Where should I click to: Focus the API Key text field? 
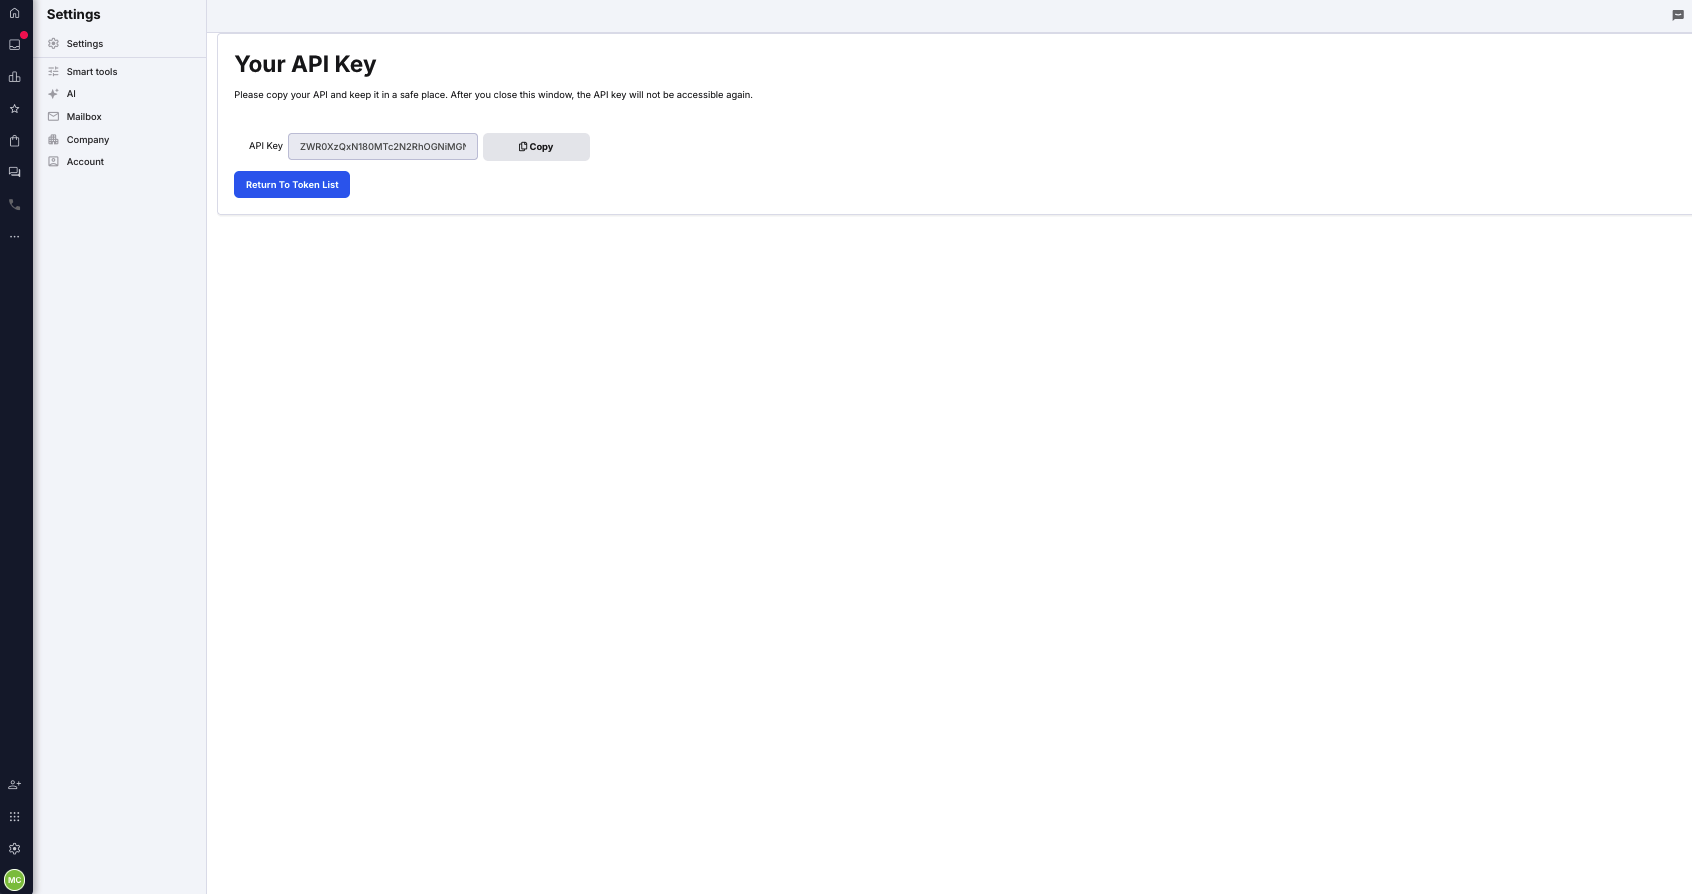coord(383,147)
